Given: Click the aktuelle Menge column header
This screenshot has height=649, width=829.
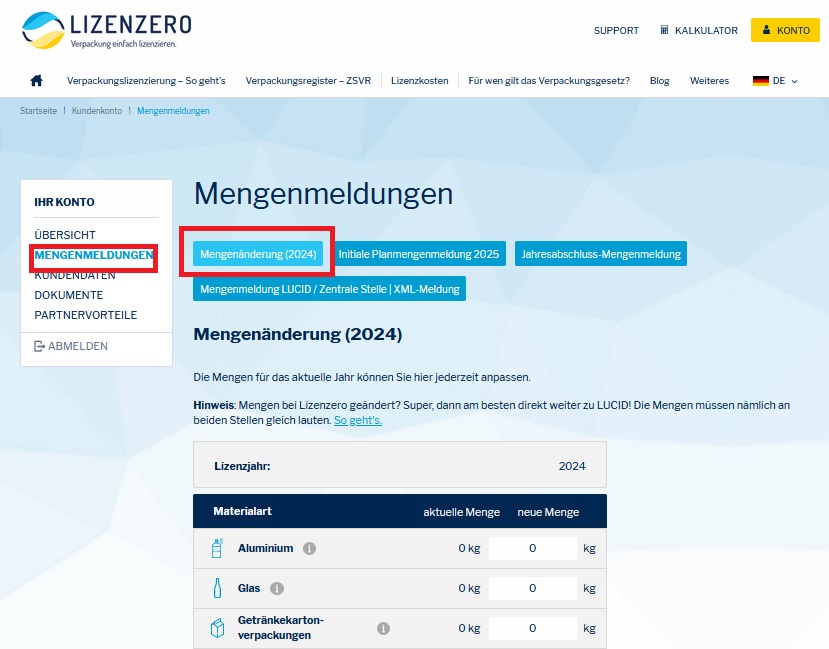Looking at the screenshot, I should [x=462, y=512].
